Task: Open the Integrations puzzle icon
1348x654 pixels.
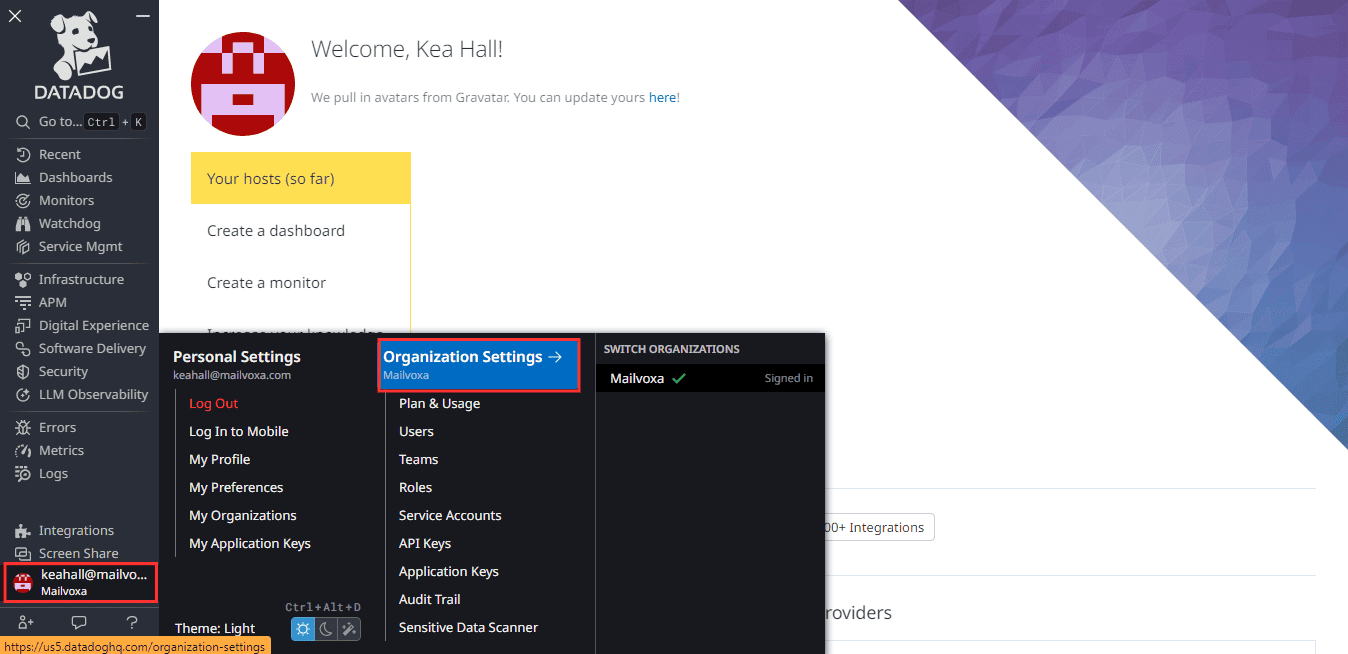Action: point(23,531)
